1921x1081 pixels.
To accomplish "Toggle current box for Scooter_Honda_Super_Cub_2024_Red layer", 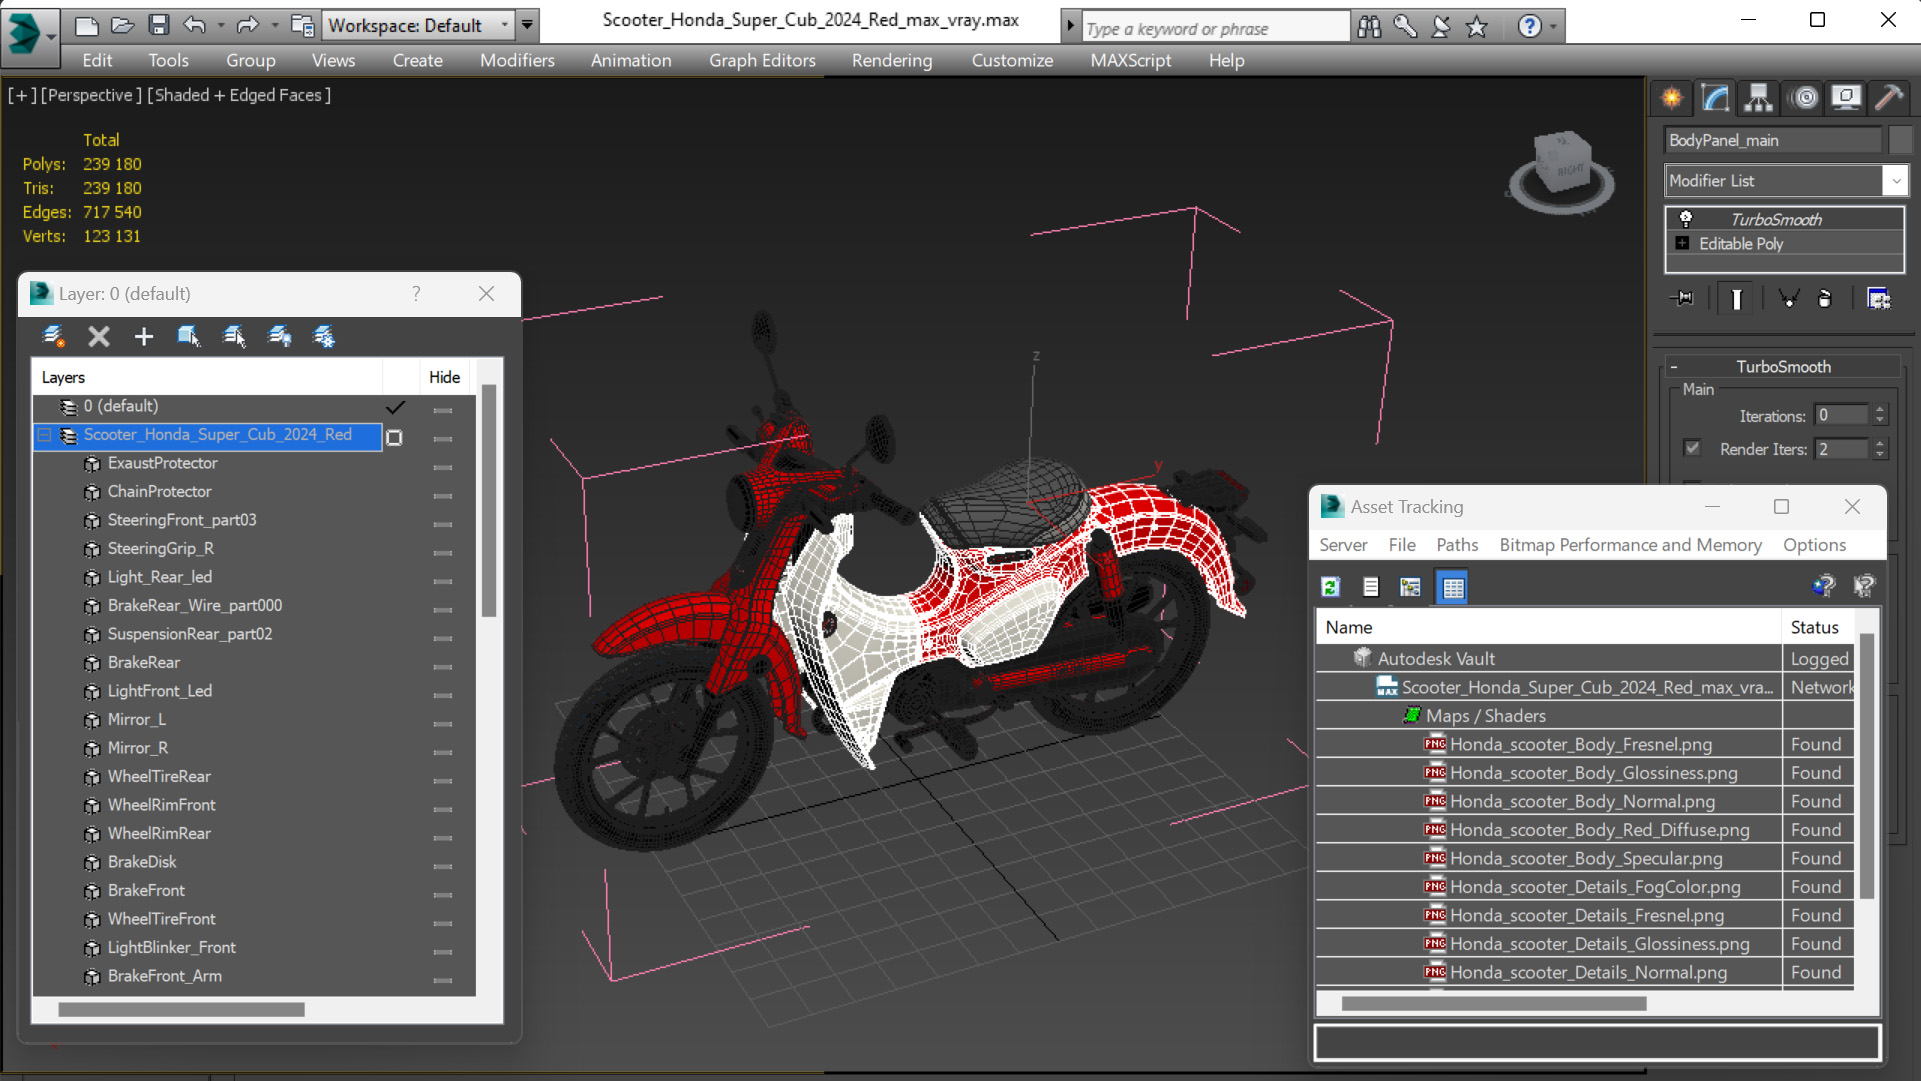I will coord(394,437).
